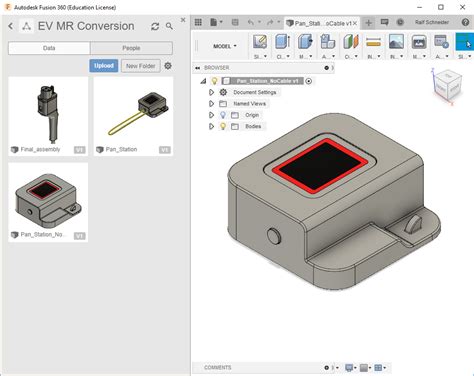Screen dimensions: 474x376
Task: Click the New Folder button
Action: [141, 66]
